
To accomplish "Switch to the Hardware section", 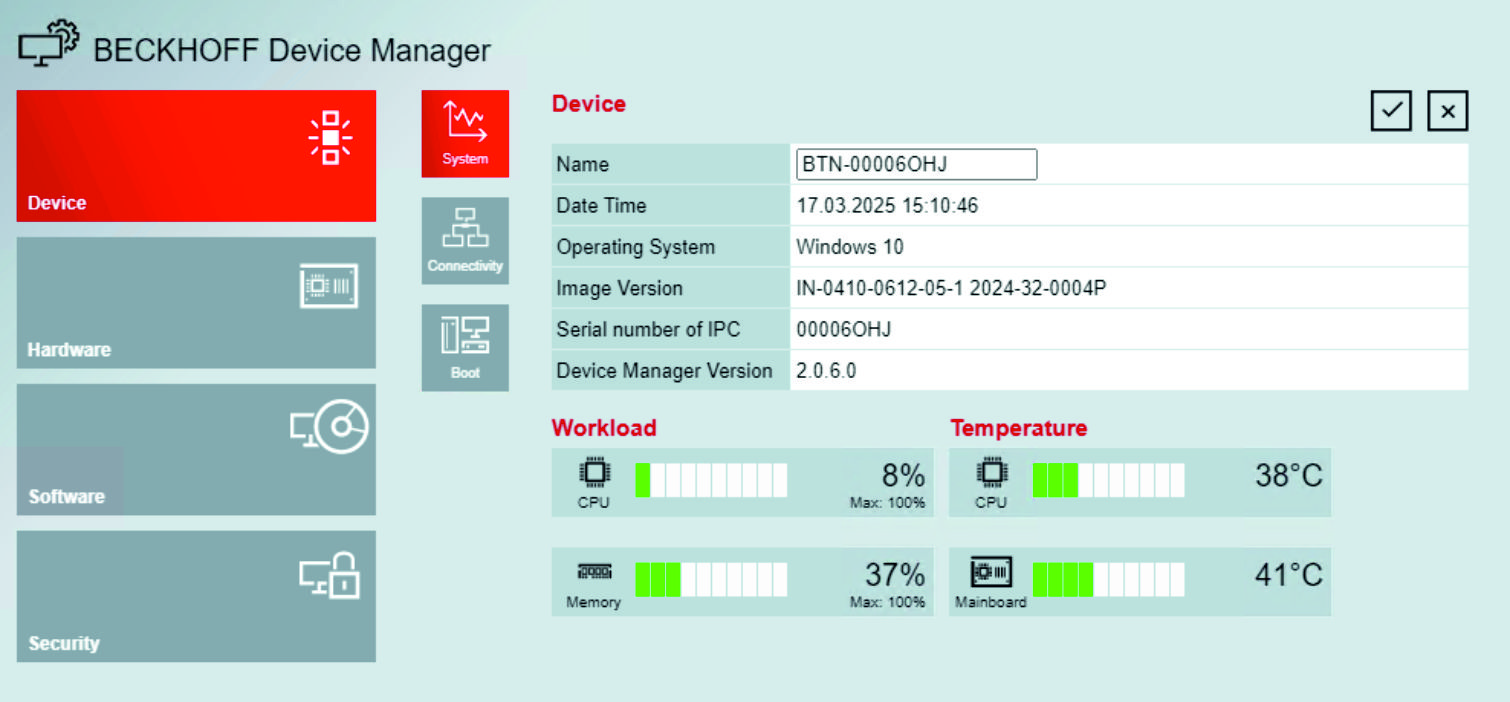I will pyautogui.click(x=196, y=303).
